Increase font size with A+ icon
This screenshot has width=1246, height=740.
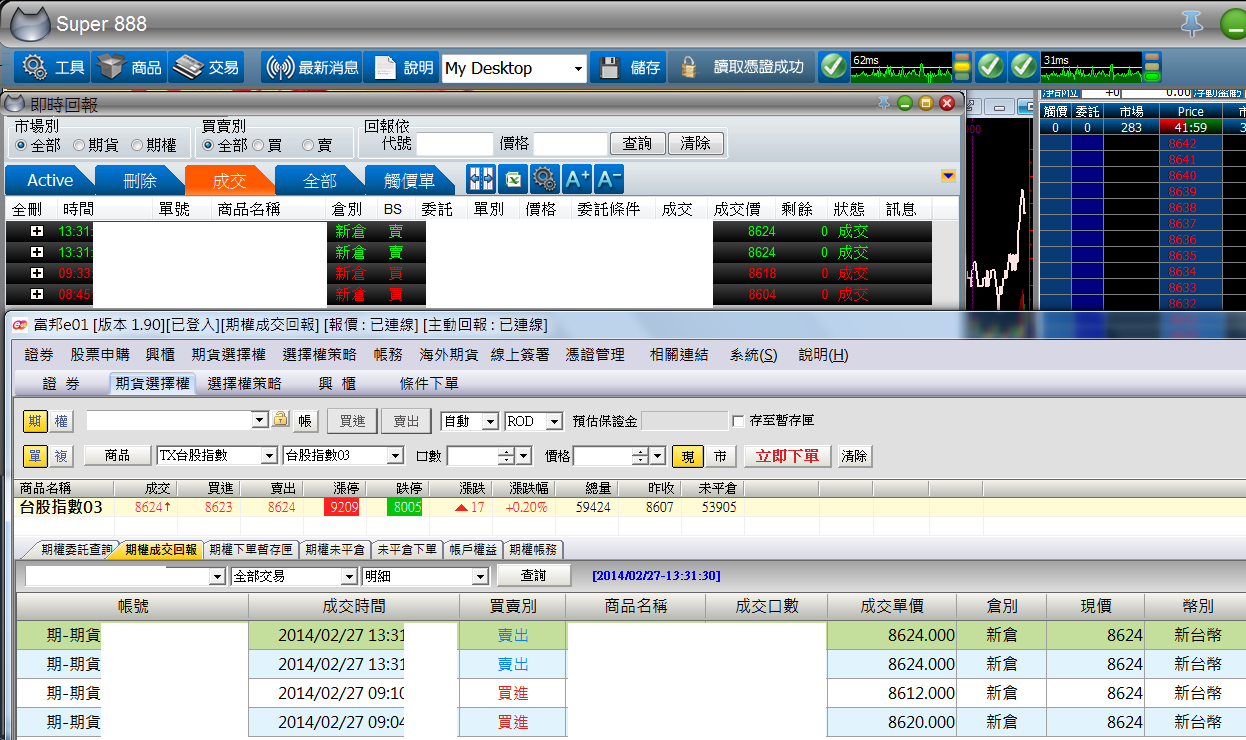click(x=577, y=179)
